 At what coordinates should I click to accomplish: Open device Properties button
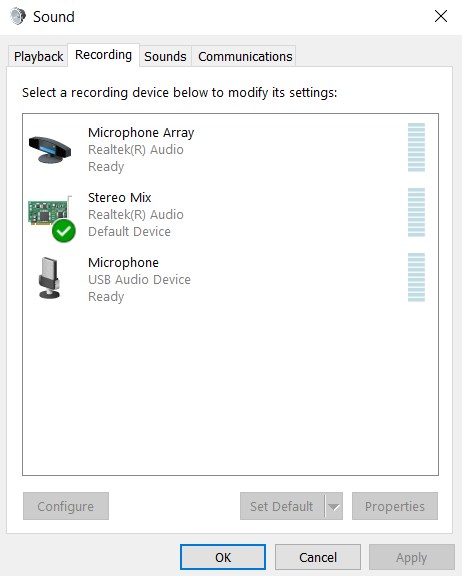coord(395,506)
